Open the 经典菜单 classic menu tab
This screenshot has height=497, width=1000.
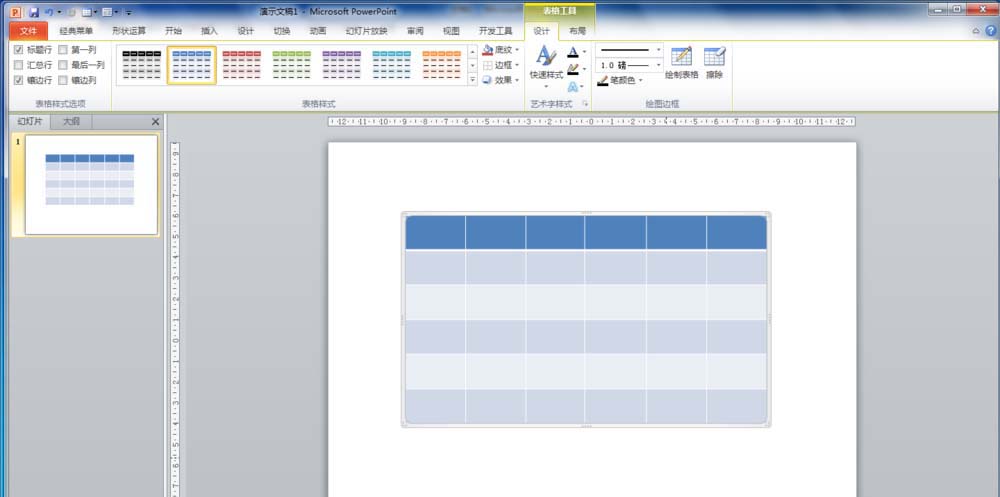coord(77,31)
